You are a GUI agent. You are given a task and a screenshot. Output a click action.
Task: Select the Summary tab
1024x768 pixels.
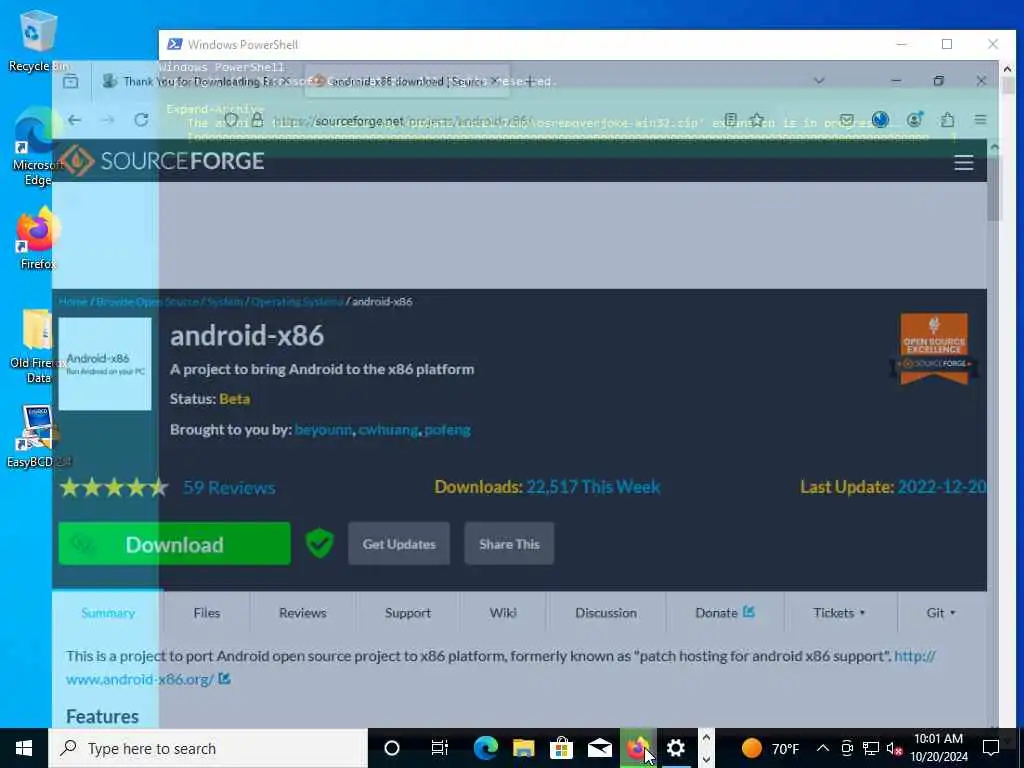pyautogui.click(x=108, y=613)
